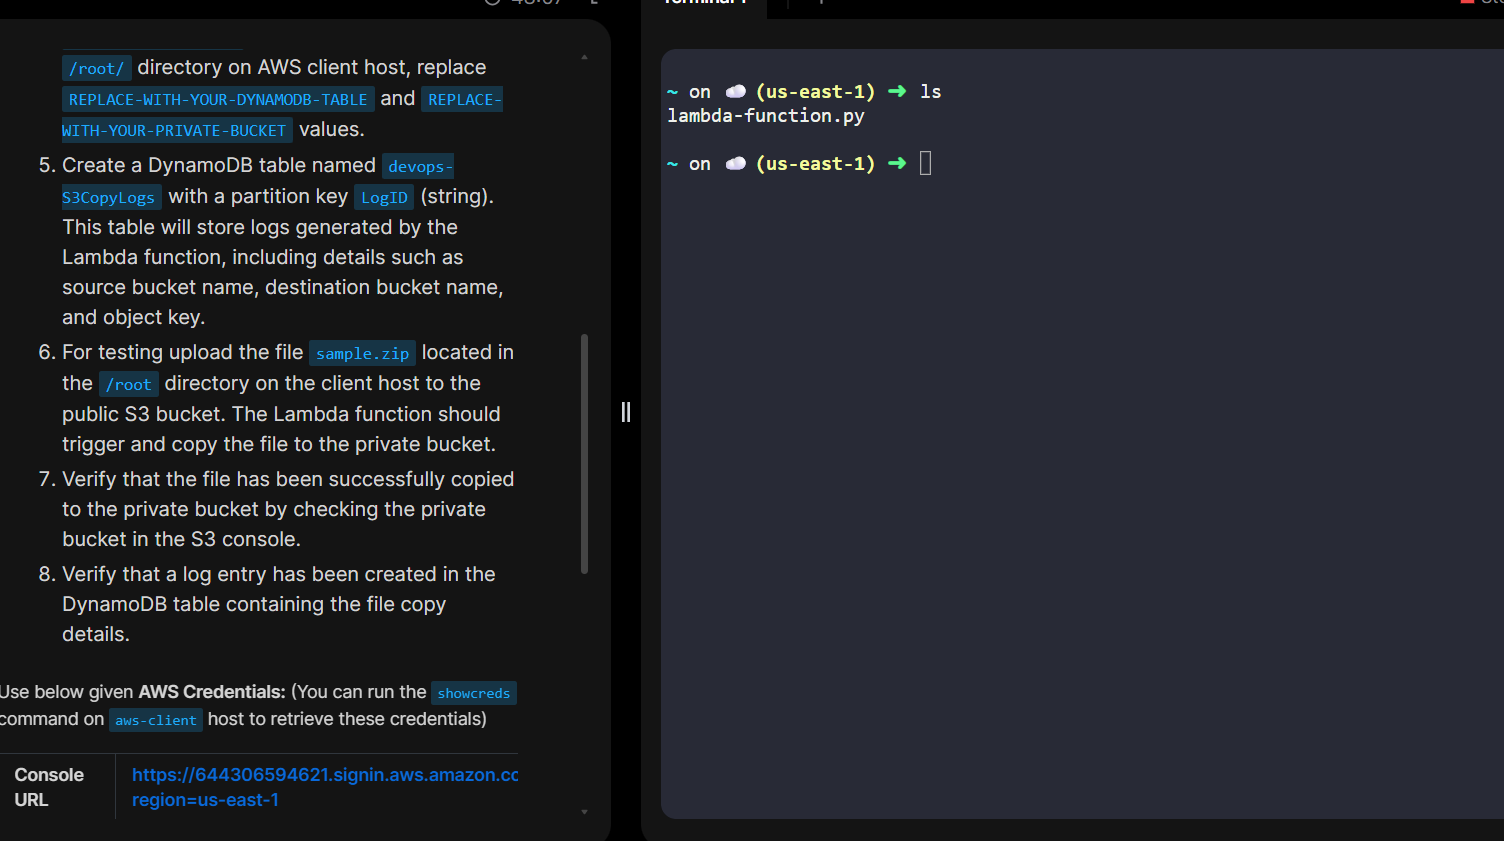
Task: Click the devops-S3CopyLogs table name code
Action: (x=419, y=167)
